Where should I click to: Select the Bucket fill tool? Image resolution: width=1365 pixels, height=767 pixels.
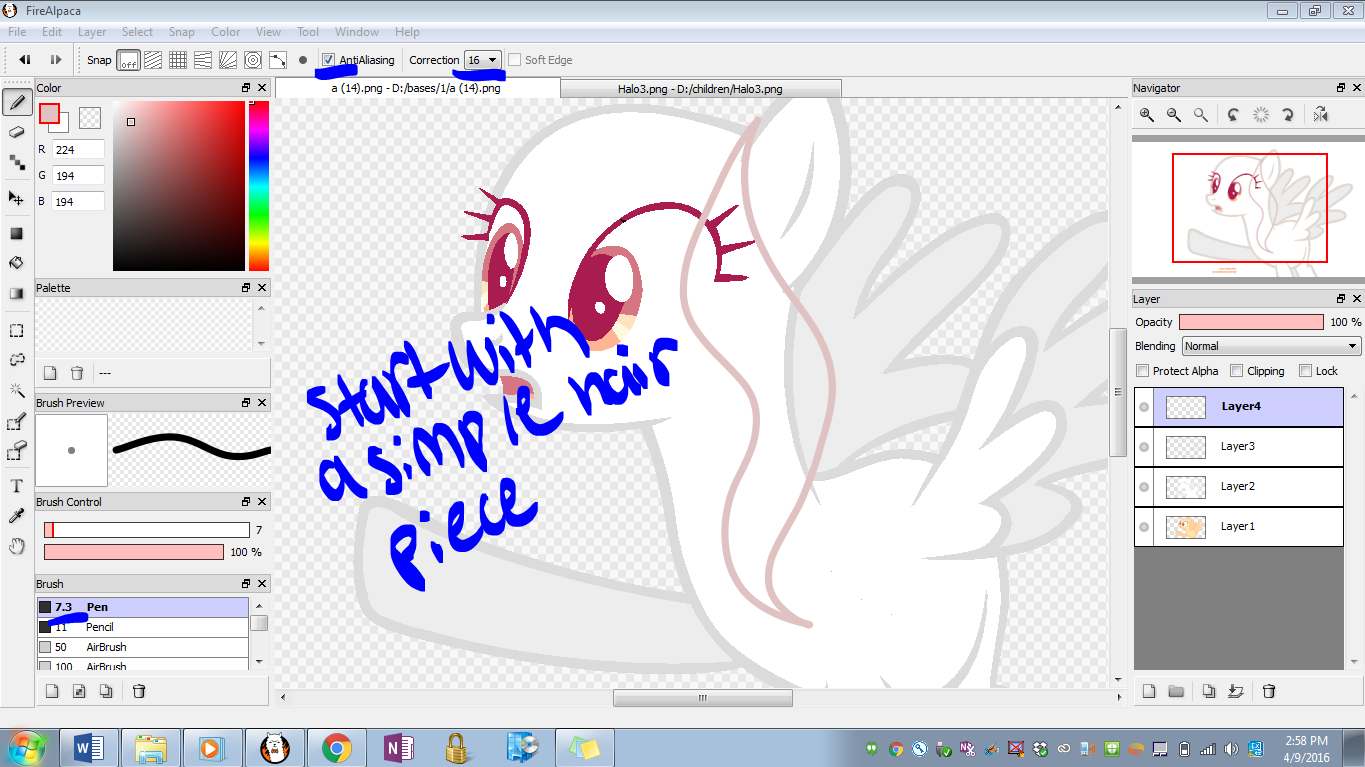pyautogui.click(x=17, y=263)
